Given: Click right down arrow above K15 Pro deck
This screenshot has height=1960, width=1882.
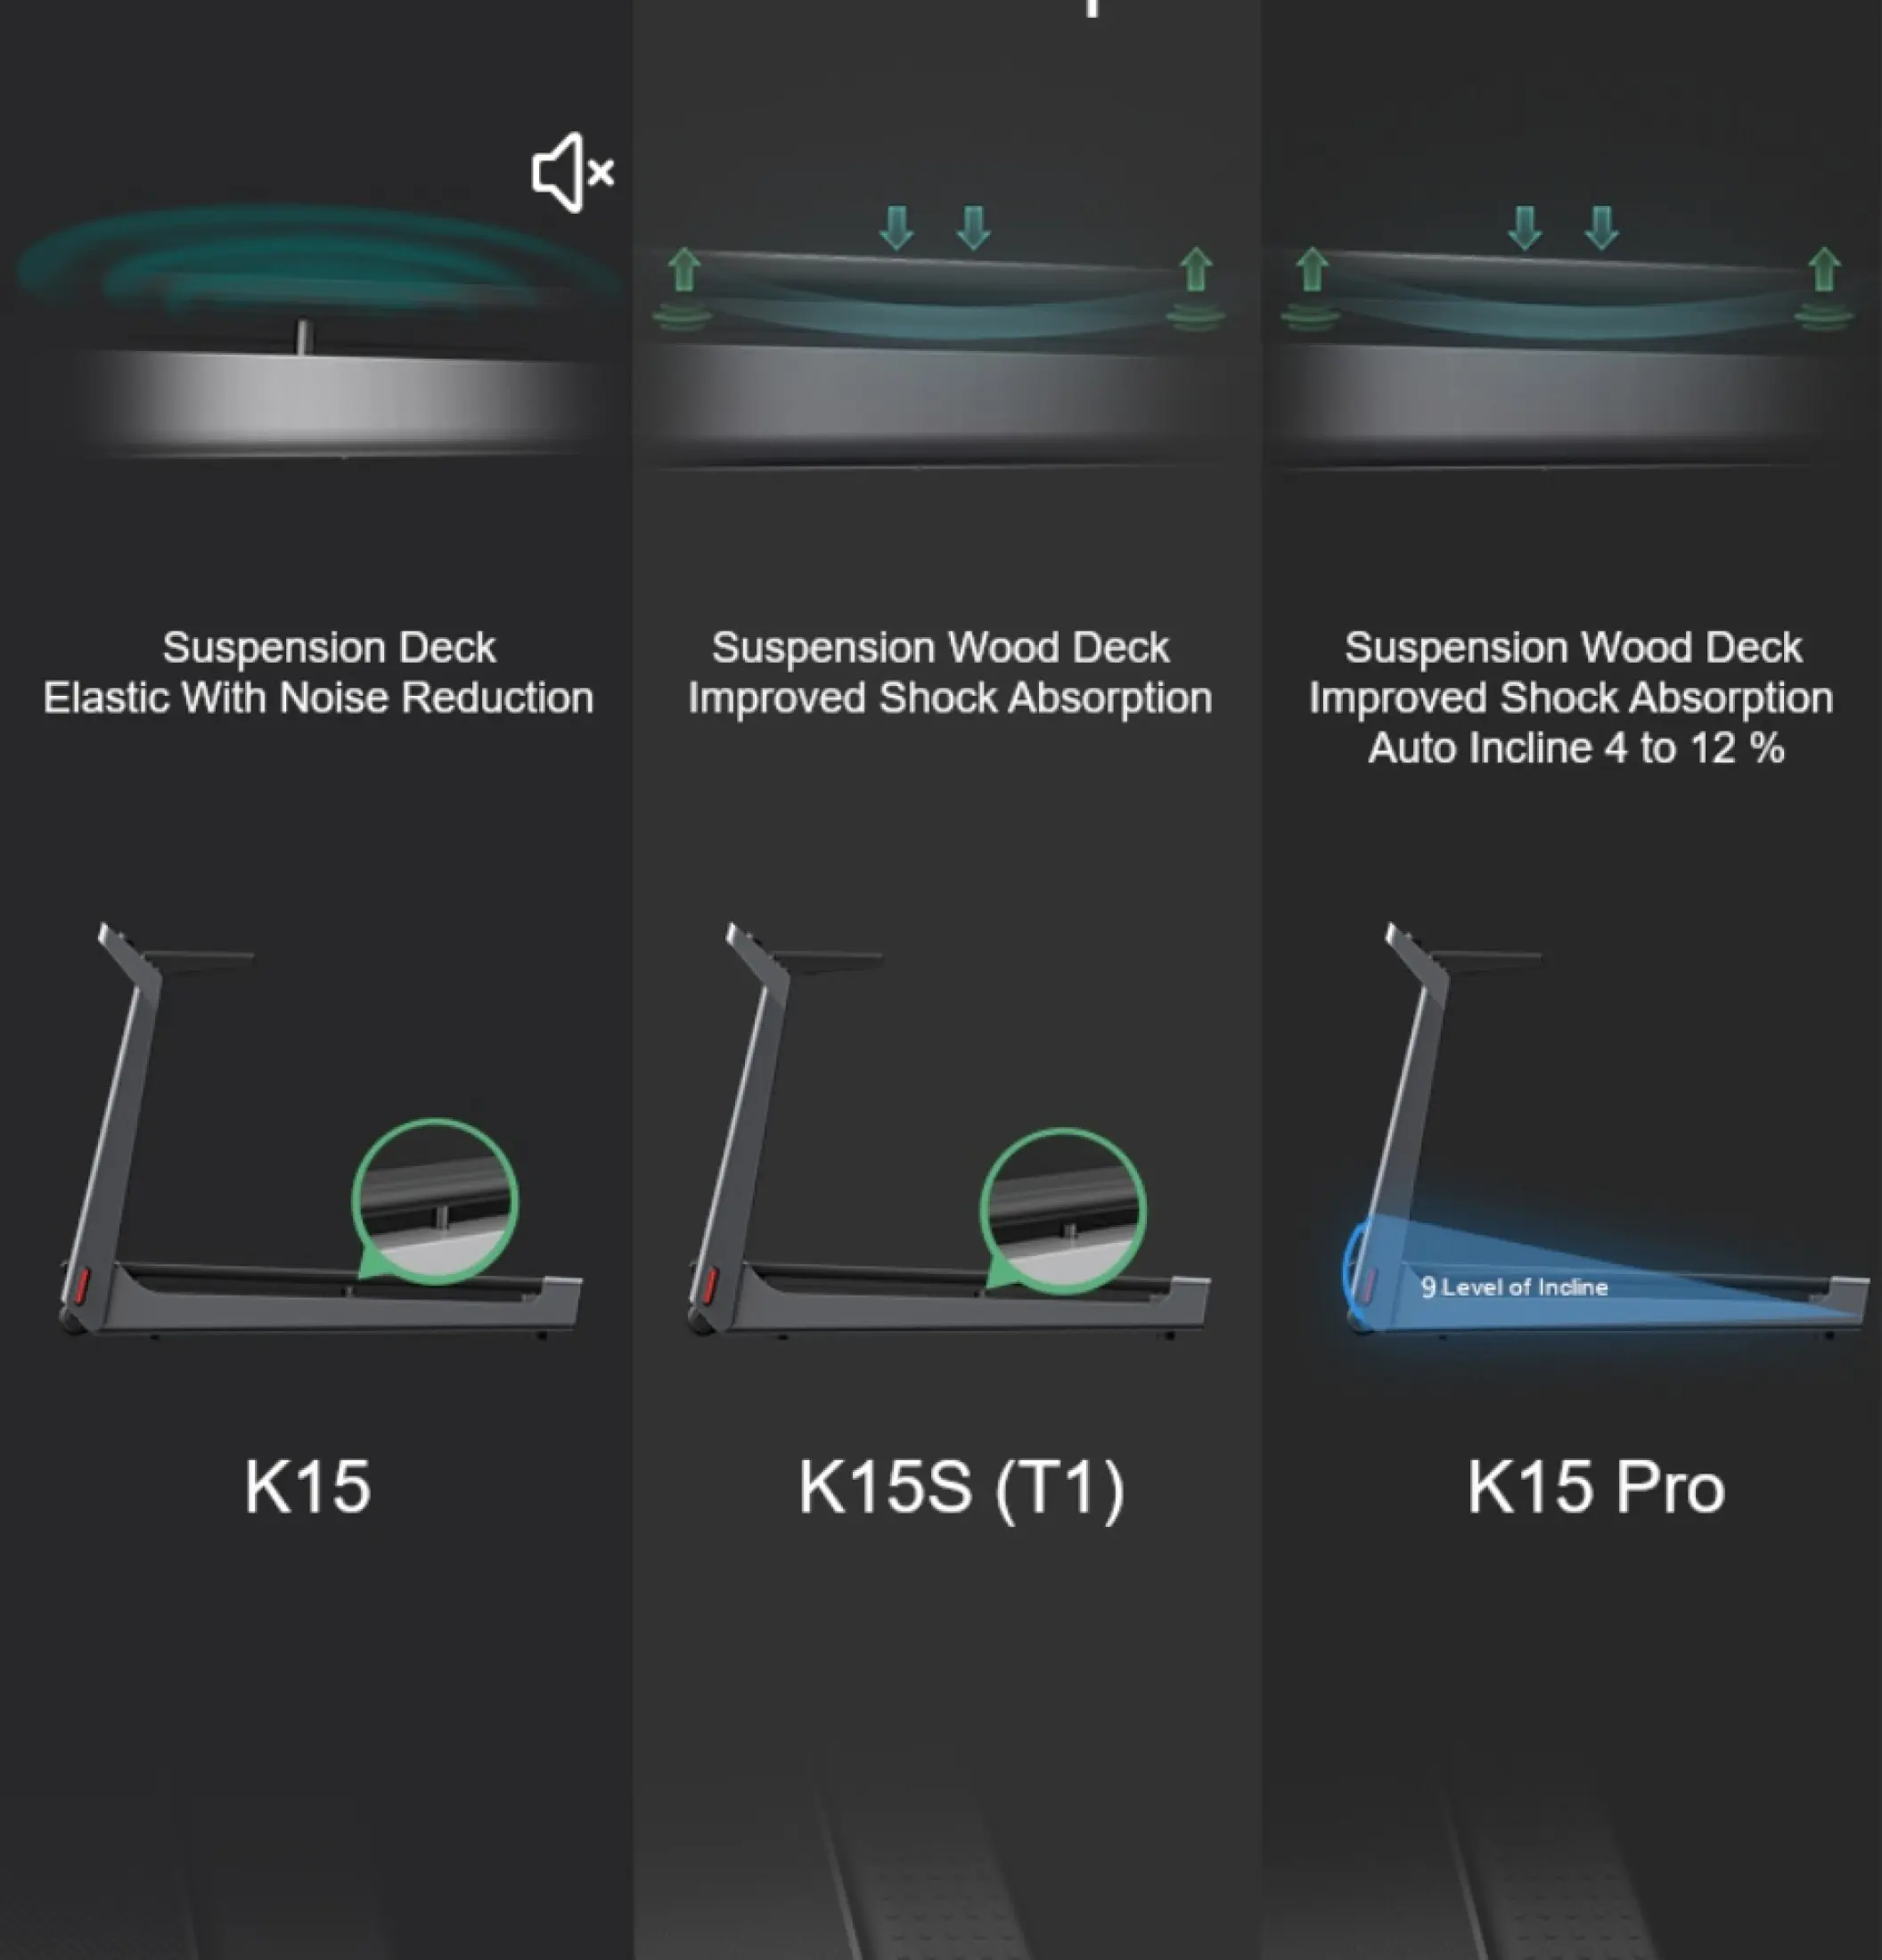Looking at the screenshot, I should (x=1601, y=228).
